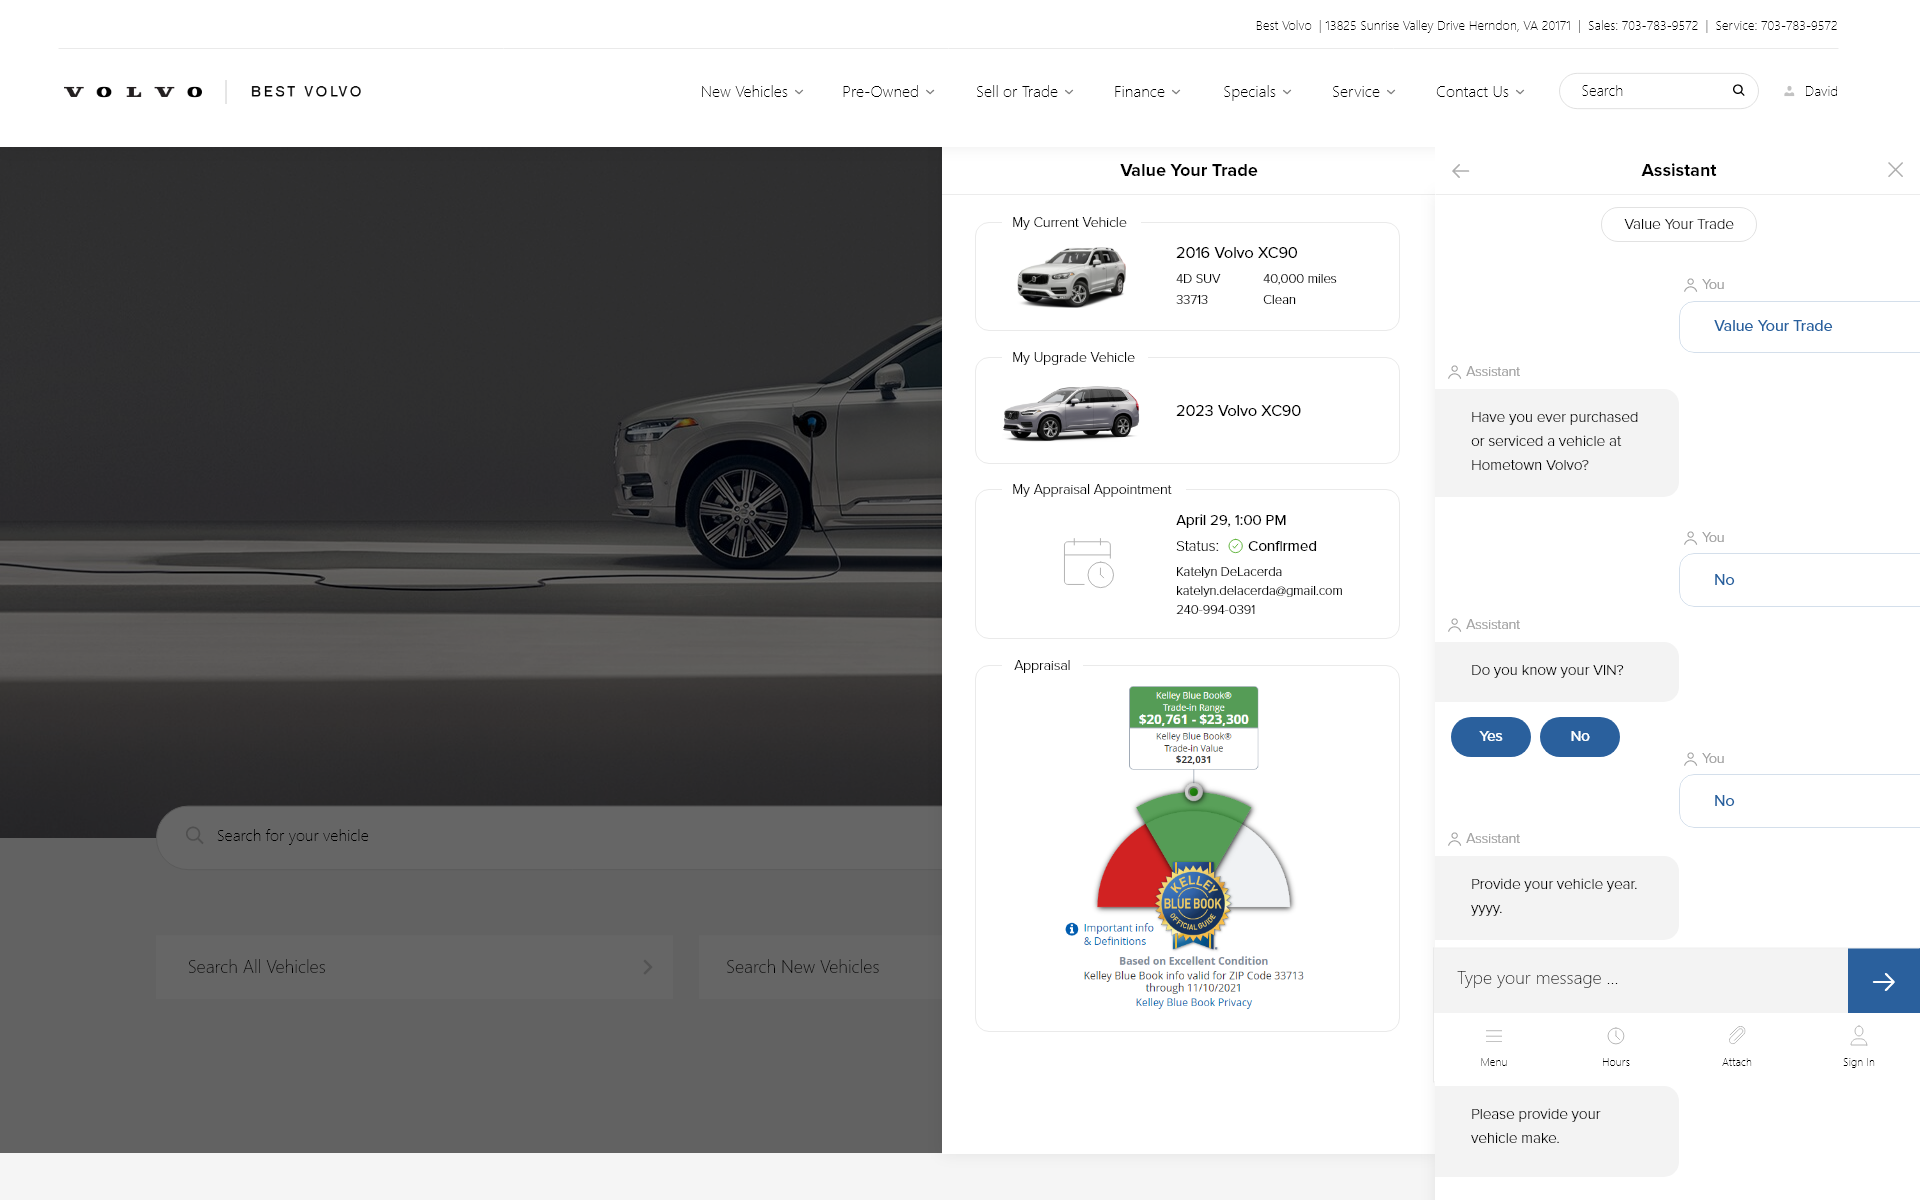Open the Assistant Menu icon
Viewport: 1920px width, 1200px height.
[x=1494, y=1037]
